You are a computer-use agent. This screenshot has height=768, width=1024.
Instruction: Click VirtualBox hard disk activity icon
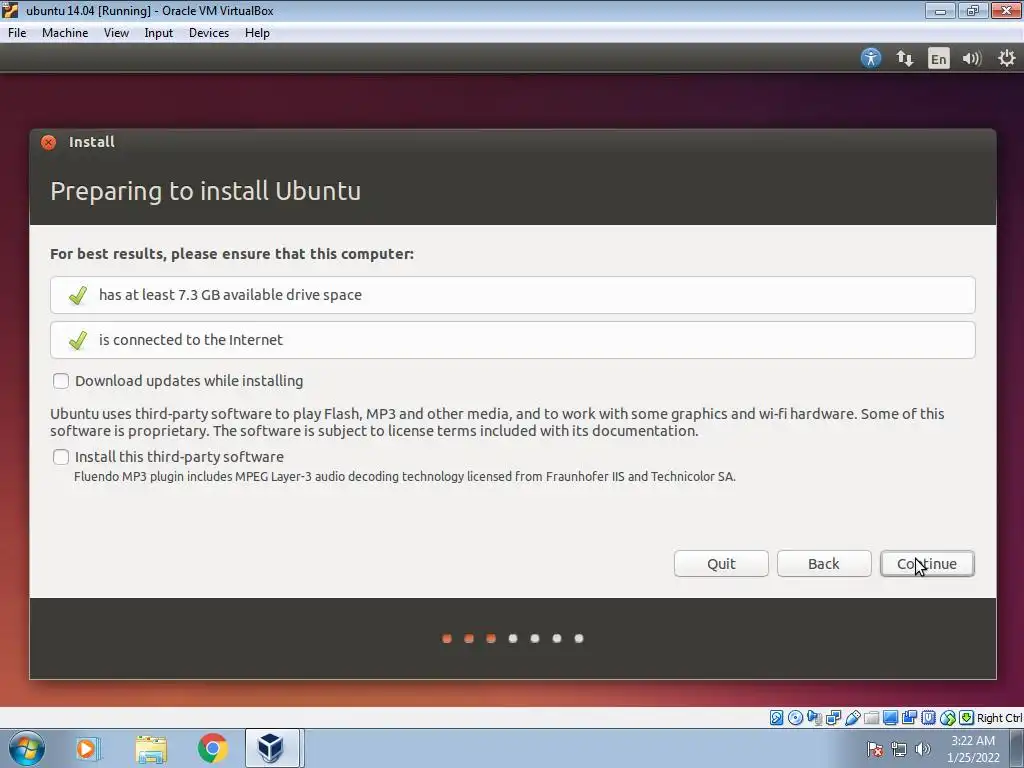776,718
